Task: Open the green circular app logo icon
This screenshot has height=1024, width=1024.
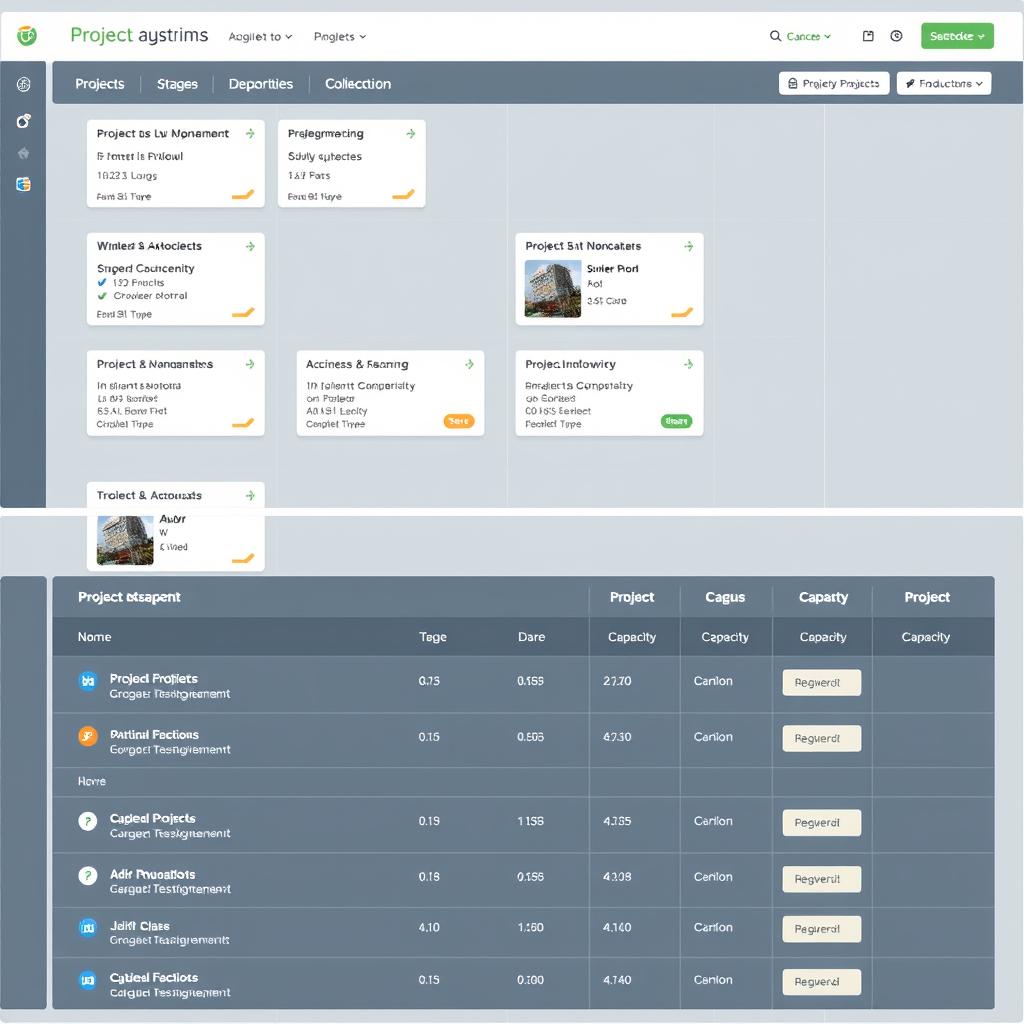Action: click(27, 34)
